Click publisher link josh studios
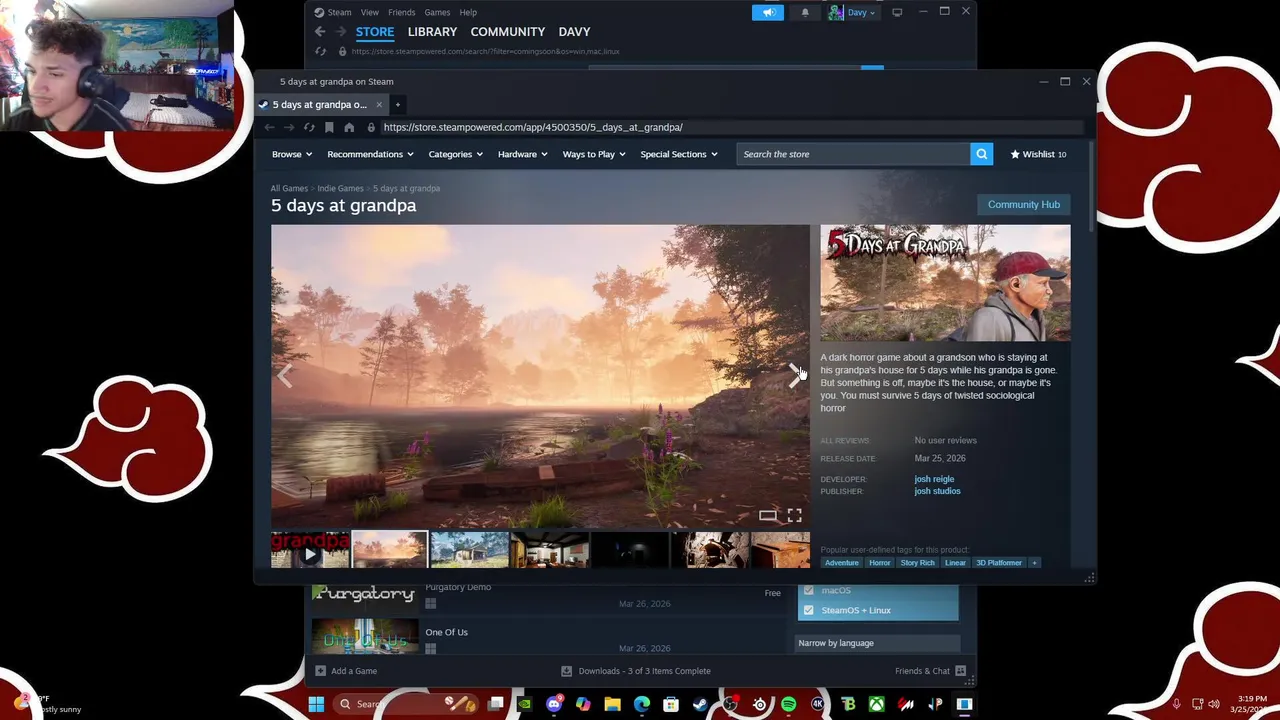Screen dimensions: 1280x720 [x=937, y=491]
